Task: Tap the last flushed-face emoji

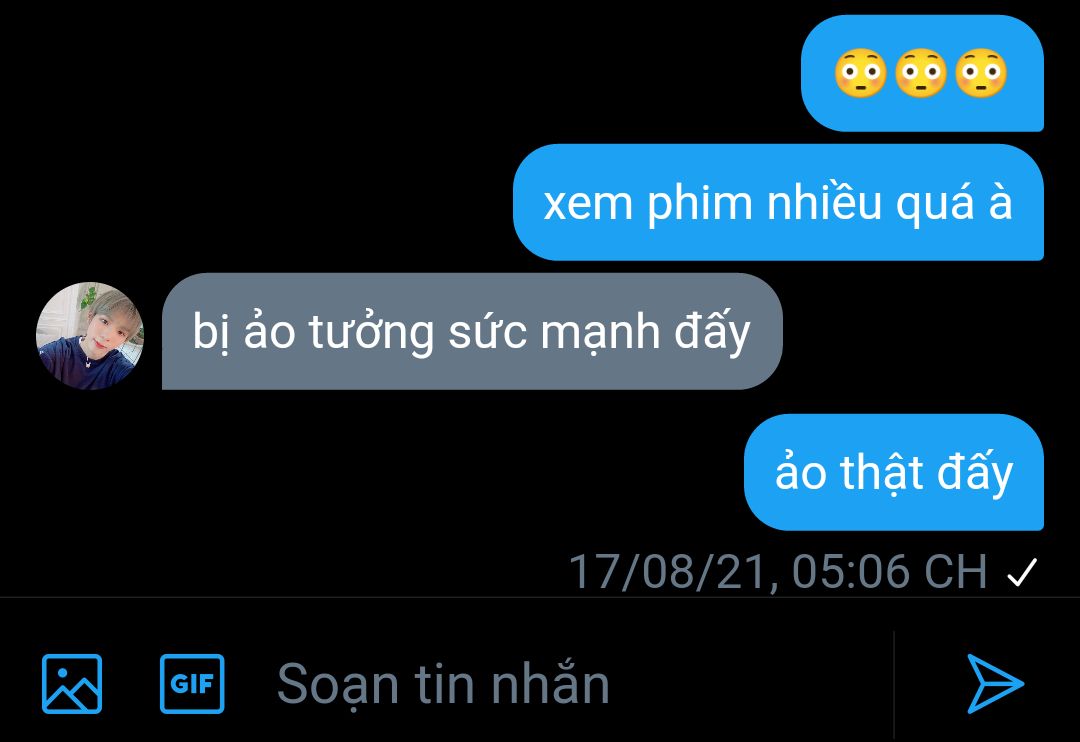Action: click(982, 73)
